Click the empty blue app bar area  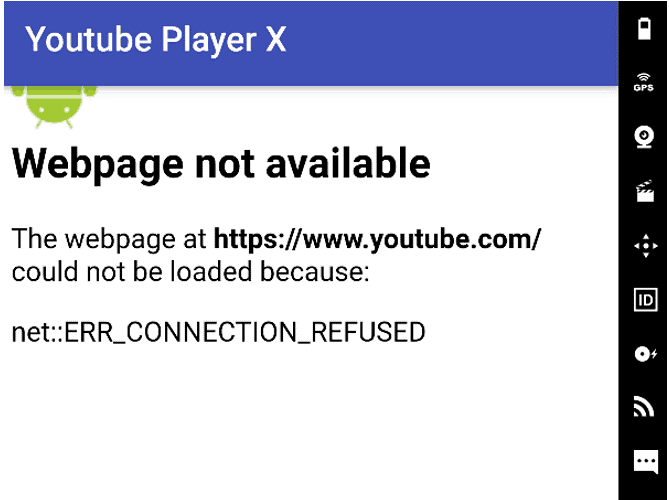(452, 43)
